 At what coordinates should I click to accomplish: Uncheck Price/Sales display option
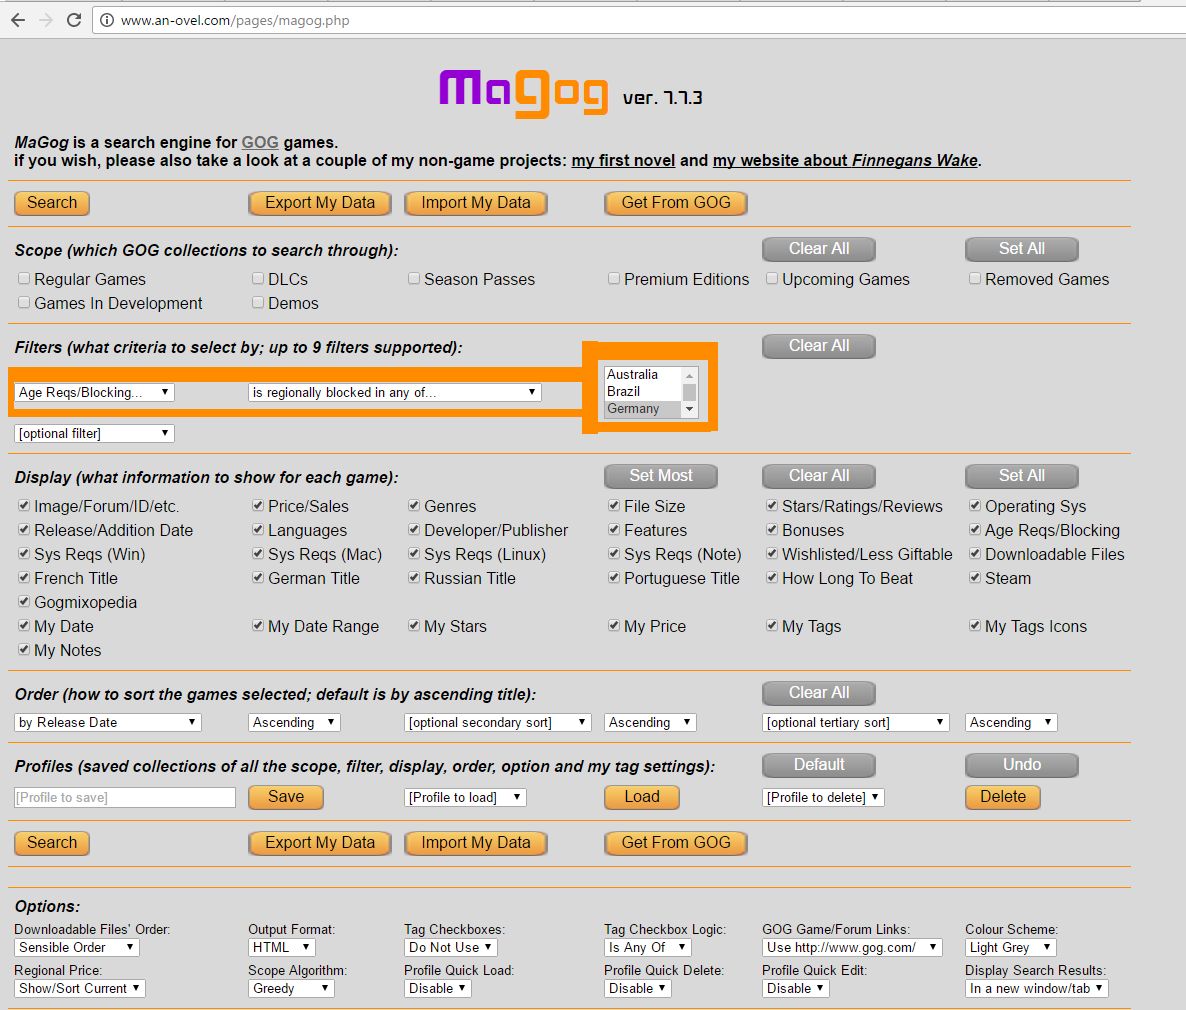[x=258, y=505]
